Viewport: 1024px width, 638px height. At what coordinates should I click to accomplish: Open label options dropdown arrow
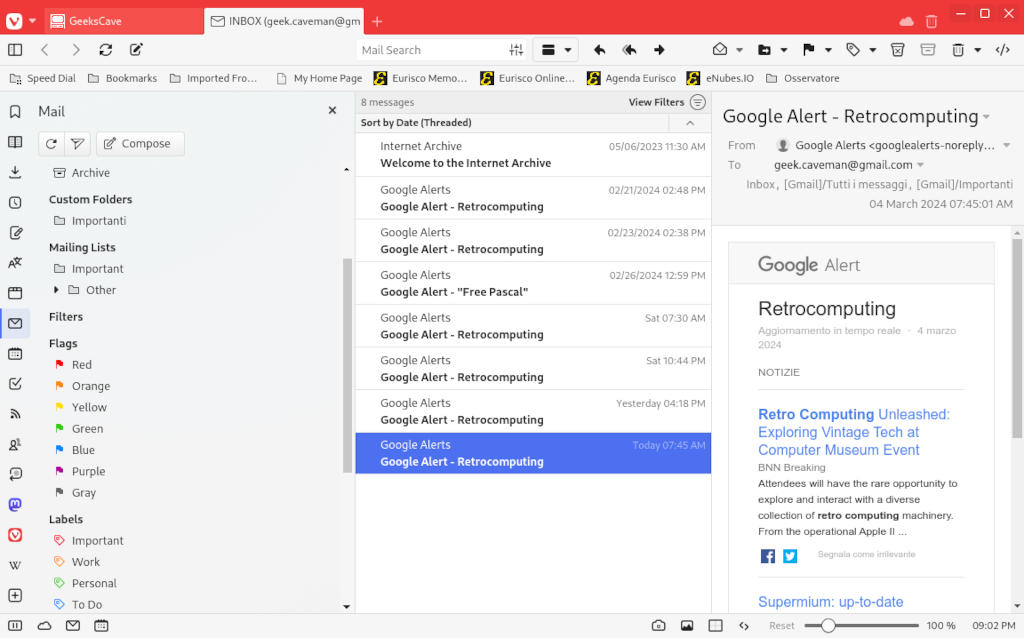(872, 50)
